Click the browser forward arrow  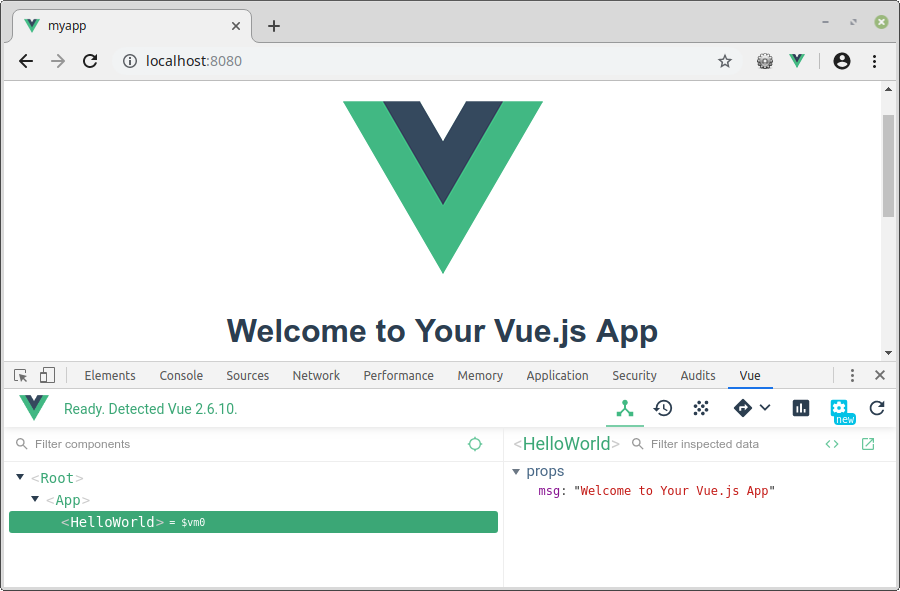pos(58,61)
